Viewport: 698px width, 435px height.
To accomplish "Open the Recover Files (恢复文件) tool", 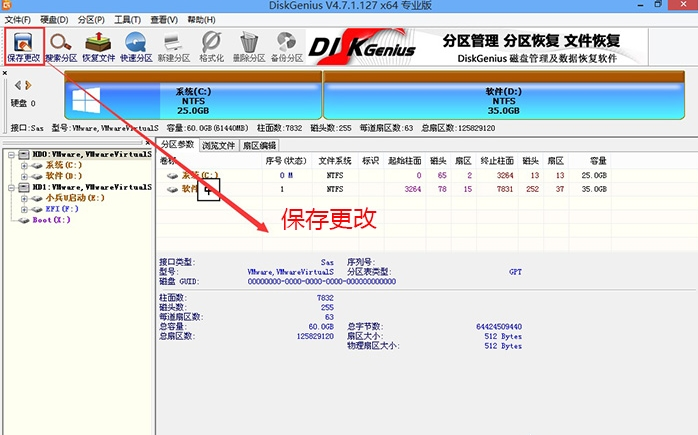I will click(99, 45).
